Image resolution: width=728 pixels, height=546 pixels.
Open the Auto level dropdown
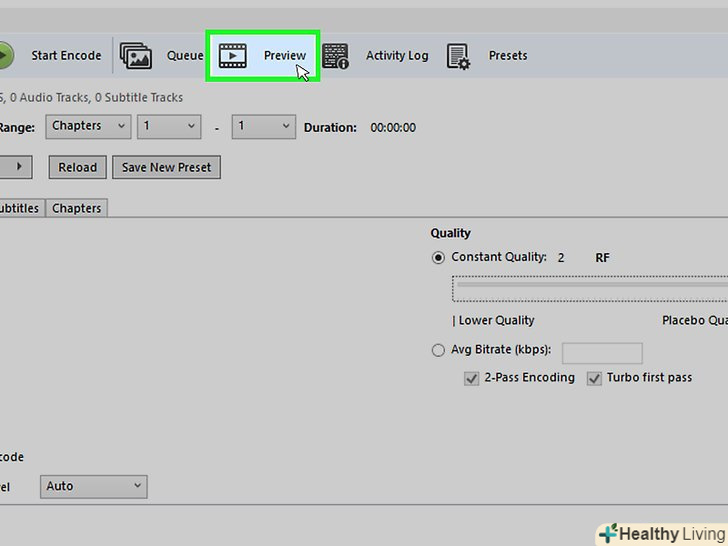click(94, 487)
